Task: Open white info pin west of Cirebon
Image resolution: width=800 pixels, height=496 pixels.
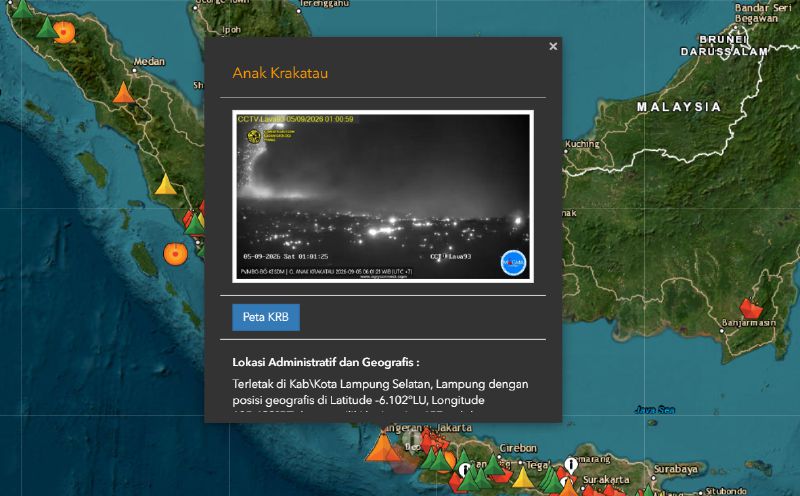Action: [464, 470]
